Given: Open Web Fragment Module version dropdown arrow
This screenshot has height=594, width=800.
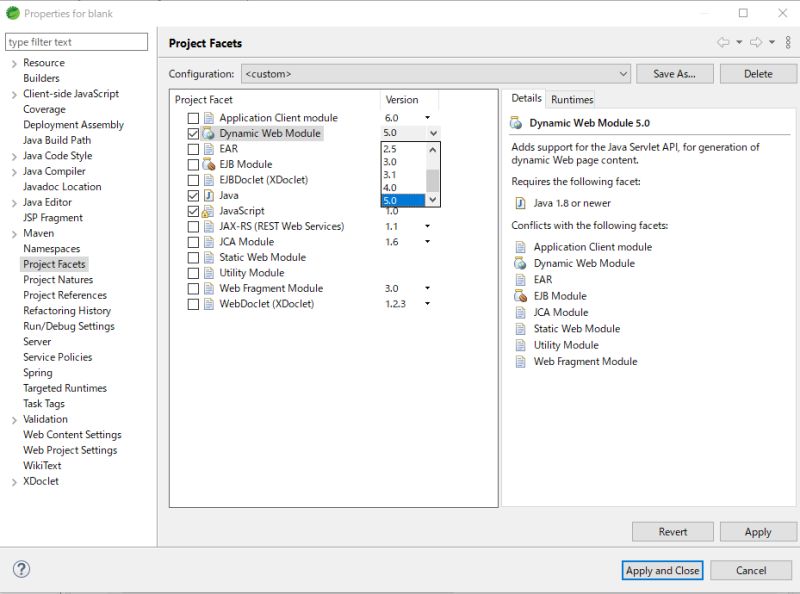Looking at the screenshot, I should (428, 288).
